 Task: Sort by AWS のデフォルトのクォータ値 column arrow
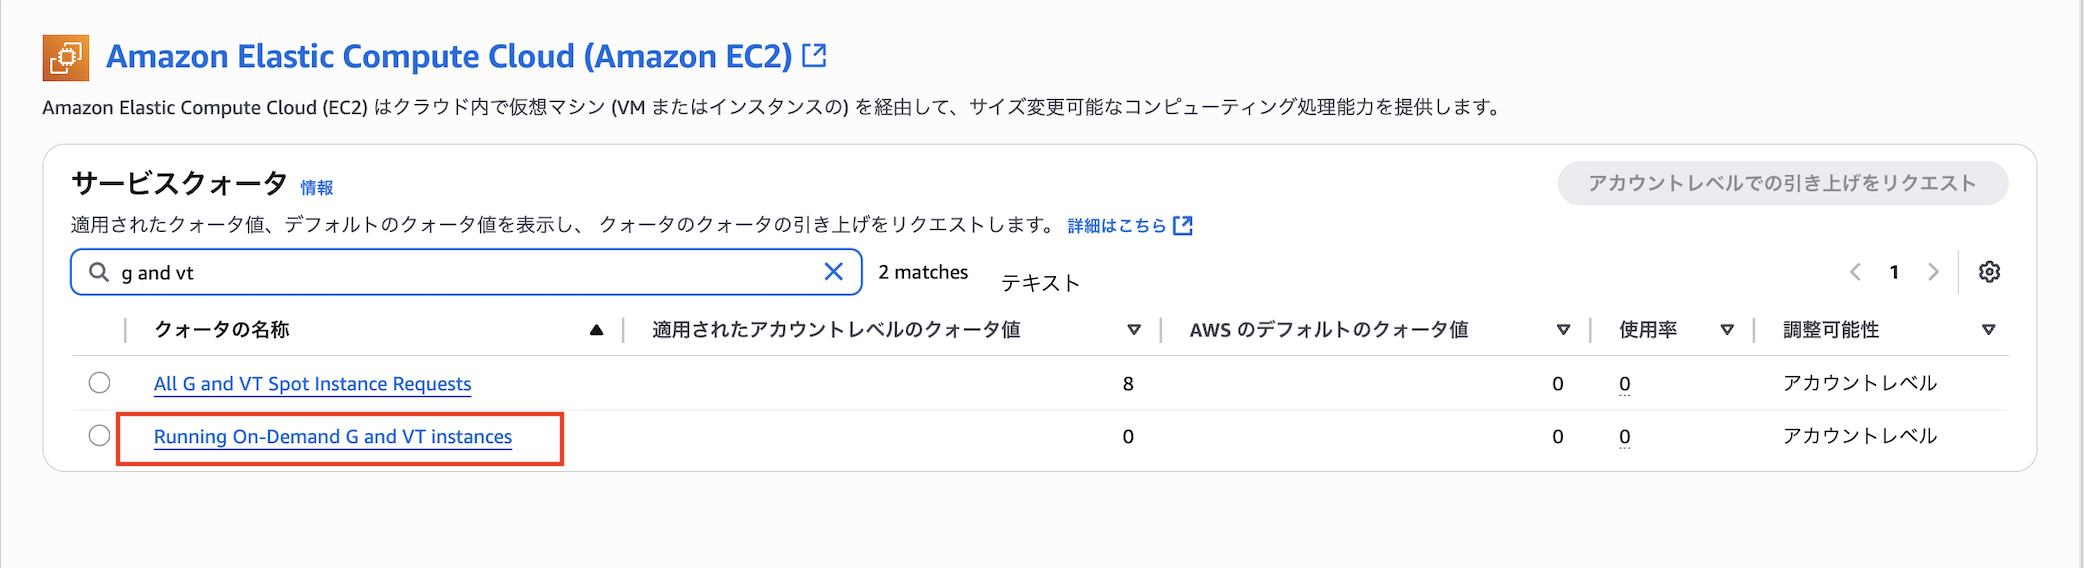[1563, 330]
